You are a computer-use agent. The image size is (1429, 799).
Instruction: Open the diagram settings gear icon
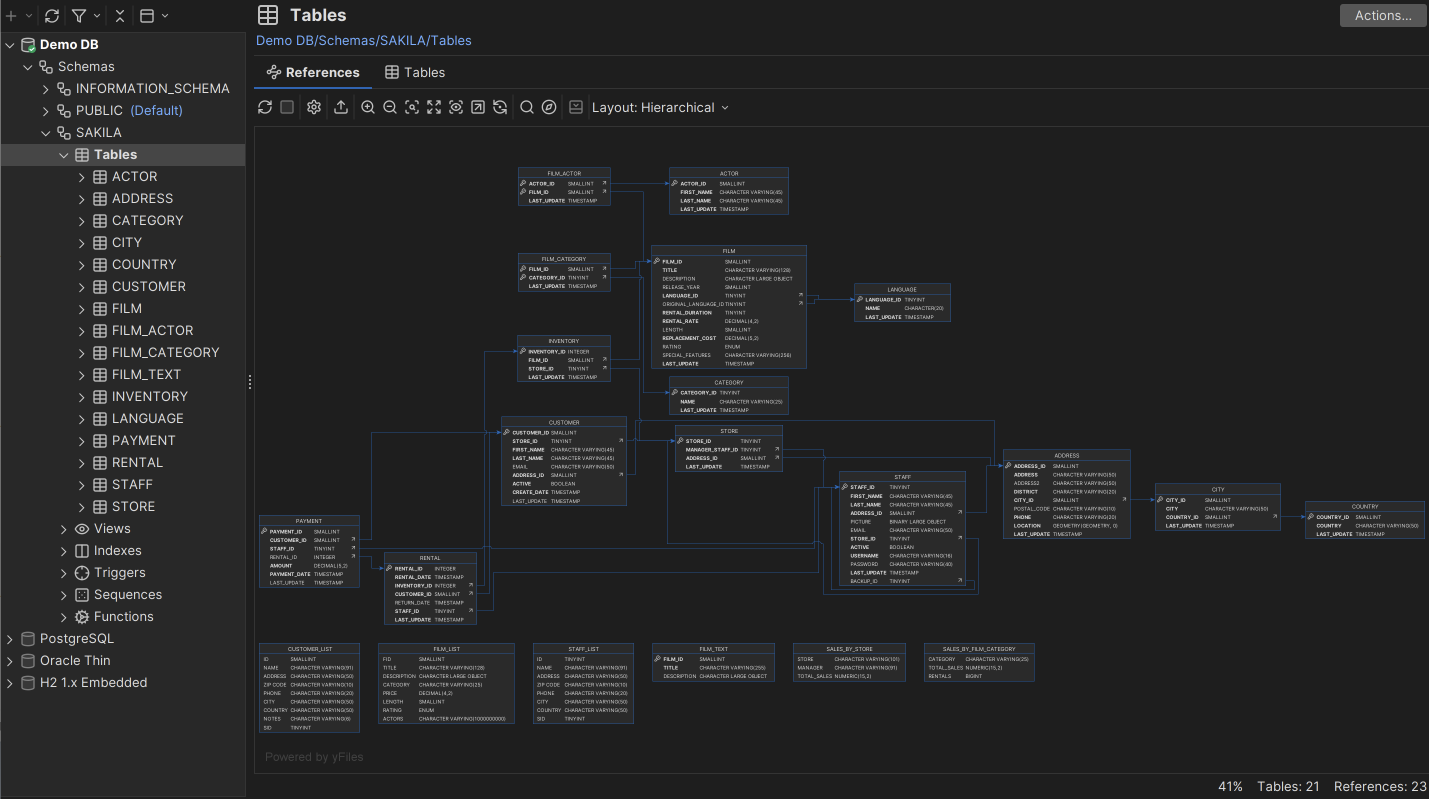point(313,107)
